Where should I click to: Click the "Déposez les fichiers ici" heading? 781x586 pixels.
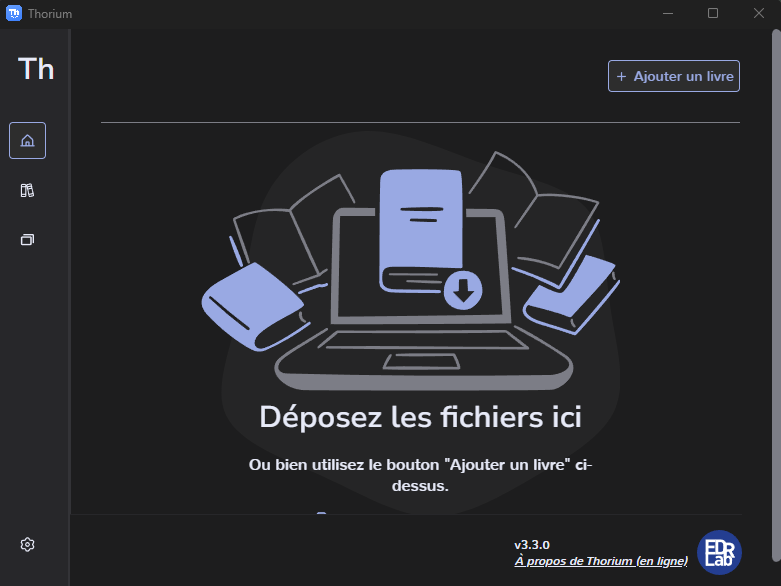click(x=420, y=416)
